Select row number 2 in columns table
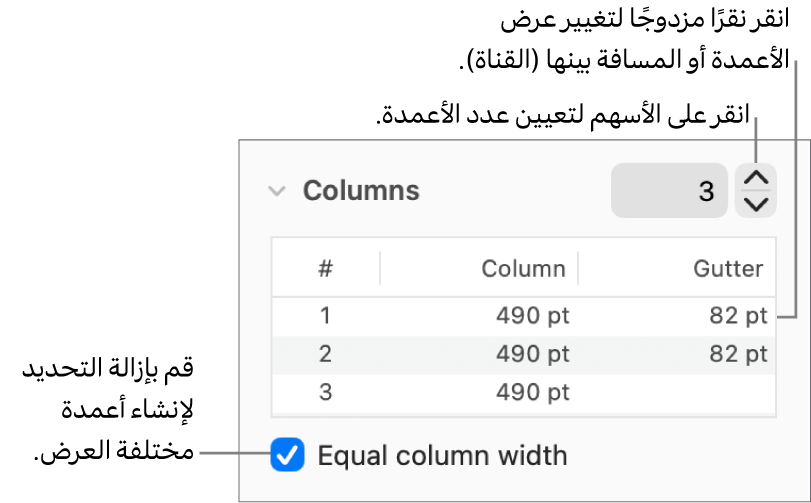Image resolution: width=811 pixels, height=503 pixels. (x=325, y=354)
